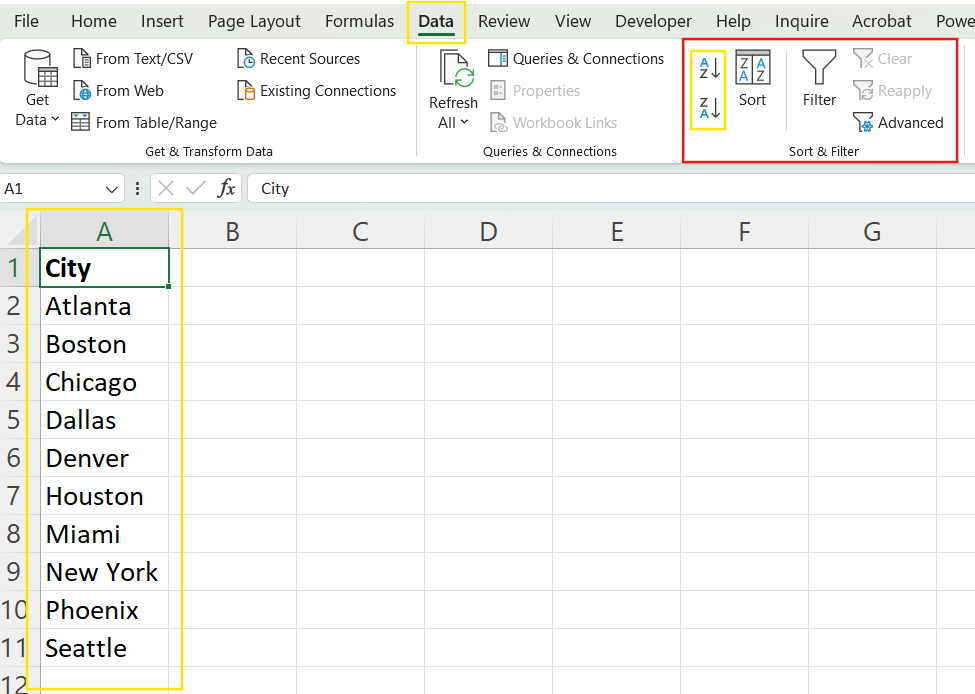Import data From Text/CSV
The width and height of the screenshot is (975, 694).
133,58
